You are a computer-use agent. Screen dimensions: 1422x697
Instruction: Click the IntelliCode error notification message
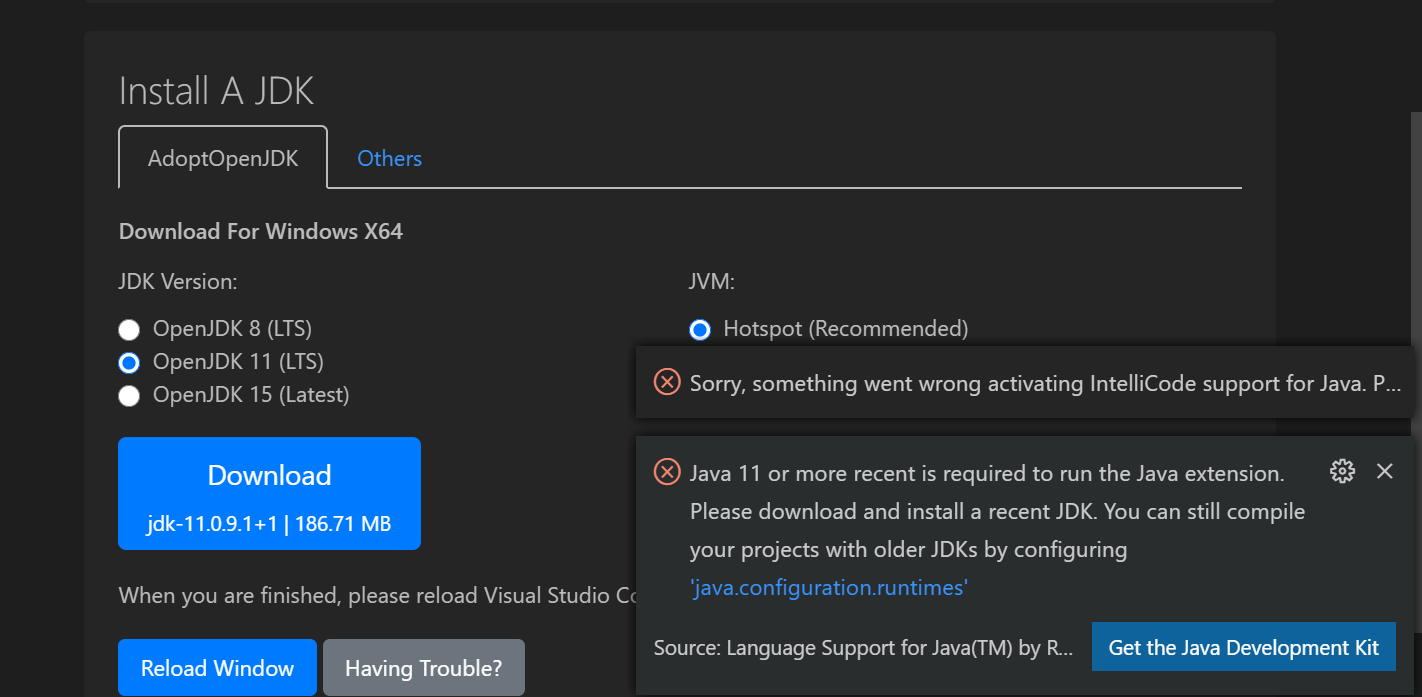(x=1045, y=383)
